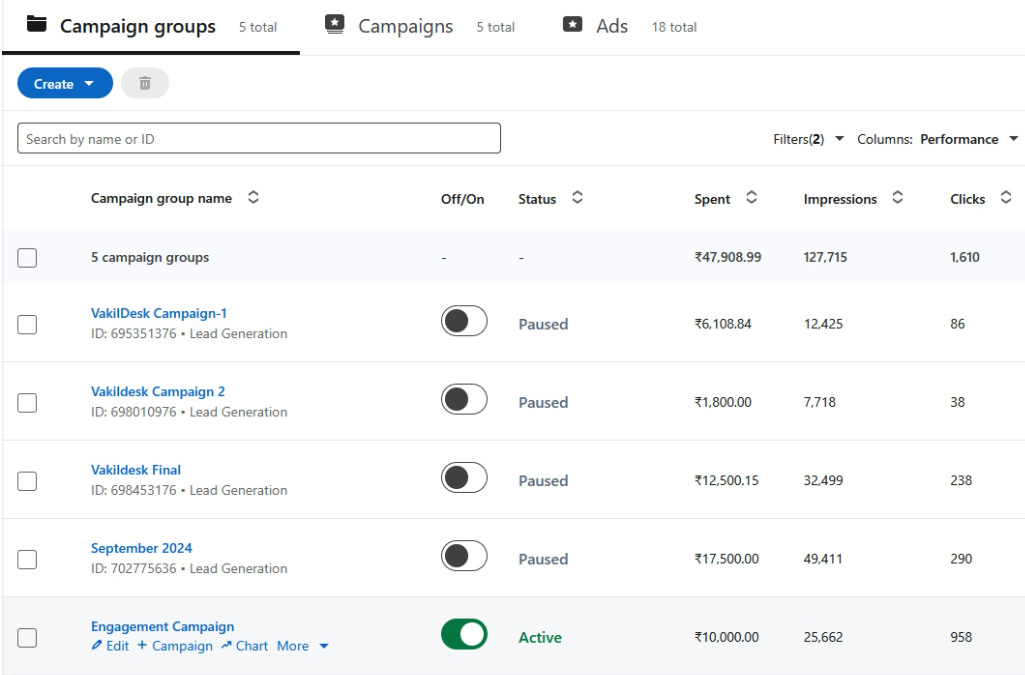Viewport: 1025px width, 675px height.
Task: Disable the Engagement Campaign toggle
Action: [464, 635]
